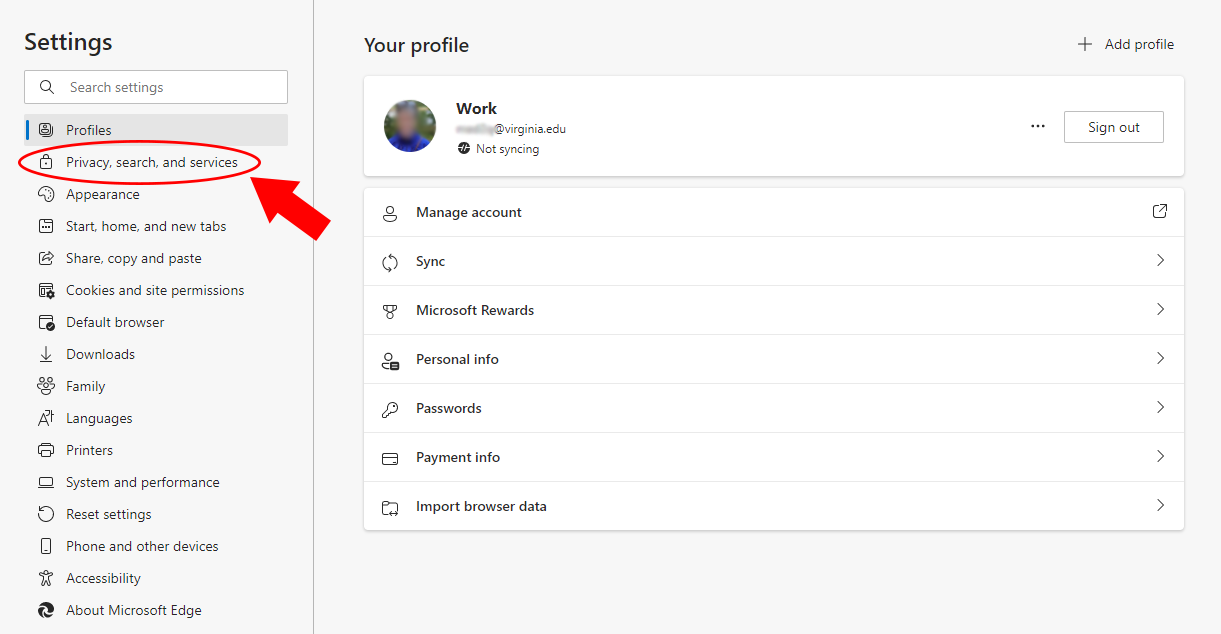Image resolution: width=1221 pixels, height=634 pixels.
Task: Click the Downloads arrow icon in sidebar
Action: click(45, 354)
